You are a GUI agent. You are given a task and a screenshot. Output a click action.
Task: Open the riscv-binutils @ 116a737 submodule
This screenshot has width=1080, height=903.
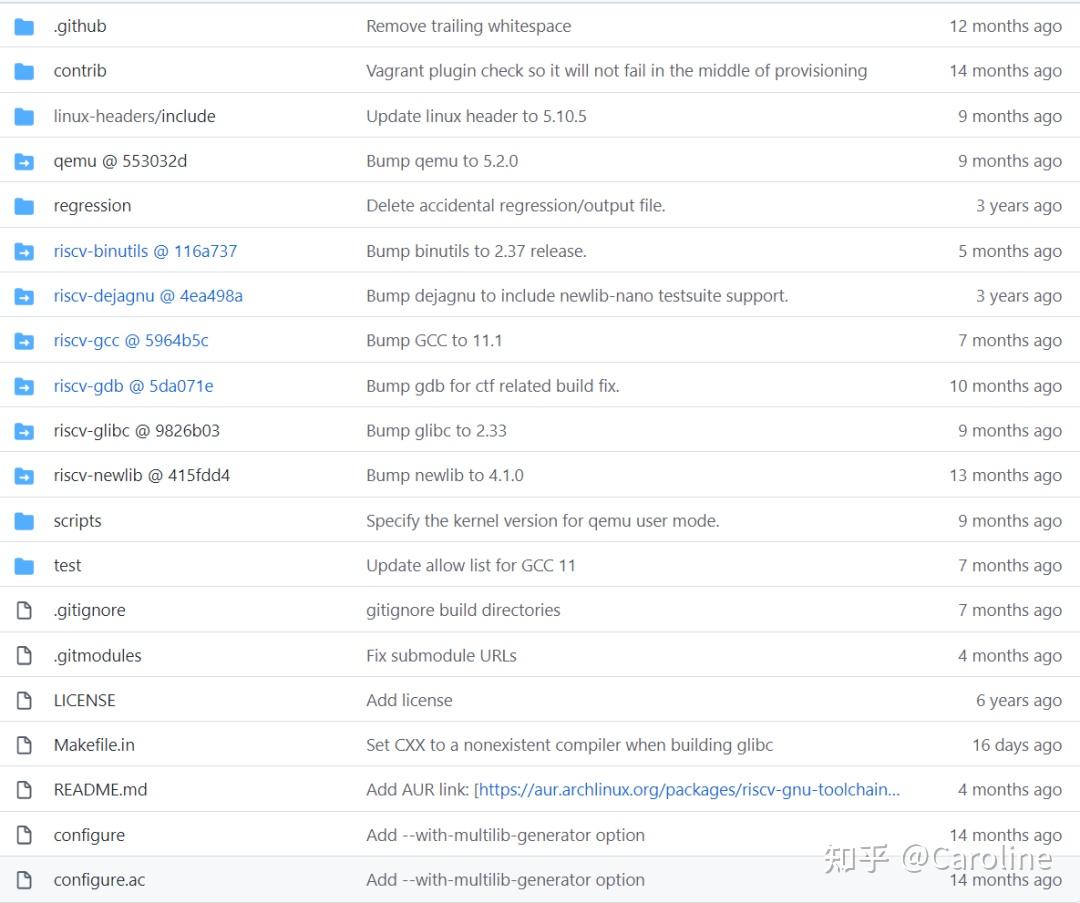pos(145,251)
